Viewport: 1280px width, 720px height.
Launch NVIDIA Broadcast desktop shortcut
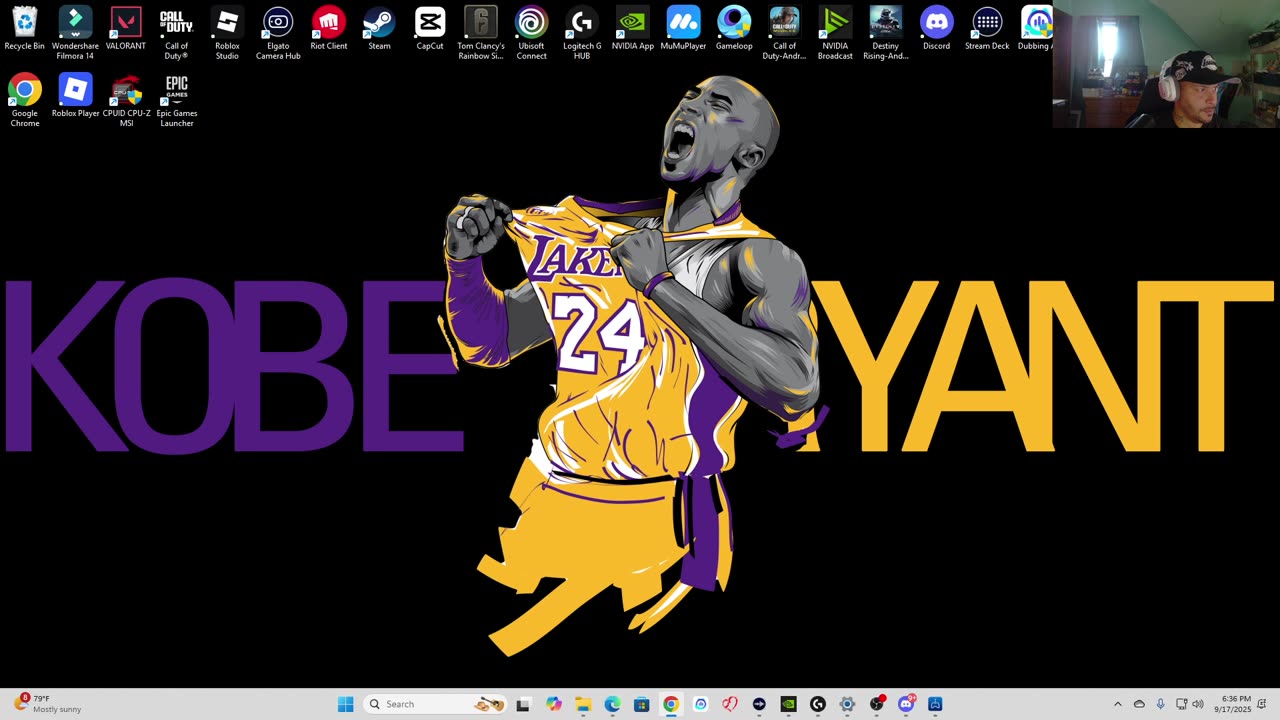click(x=835, y=33)
